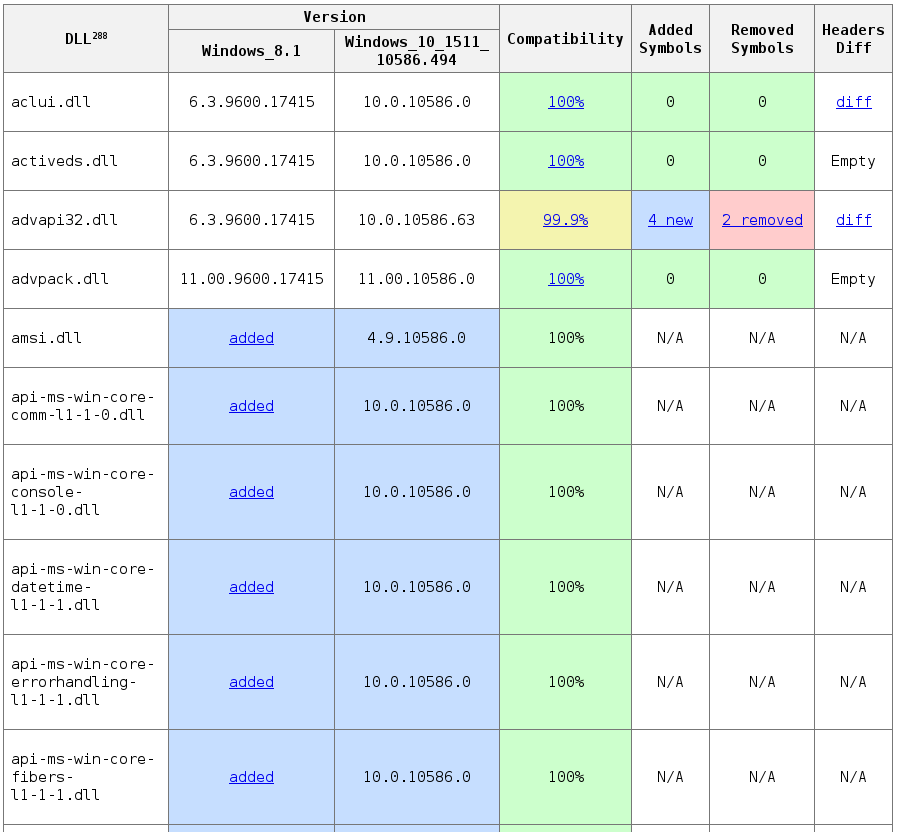This screenshot has height=832, width=898.
Task: Click the DLL column header
Action: 86,38
